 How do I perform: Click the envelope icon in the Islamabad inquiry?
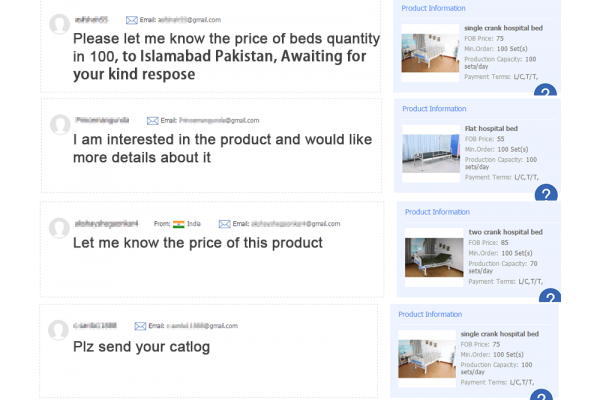(x=131, y=20)
